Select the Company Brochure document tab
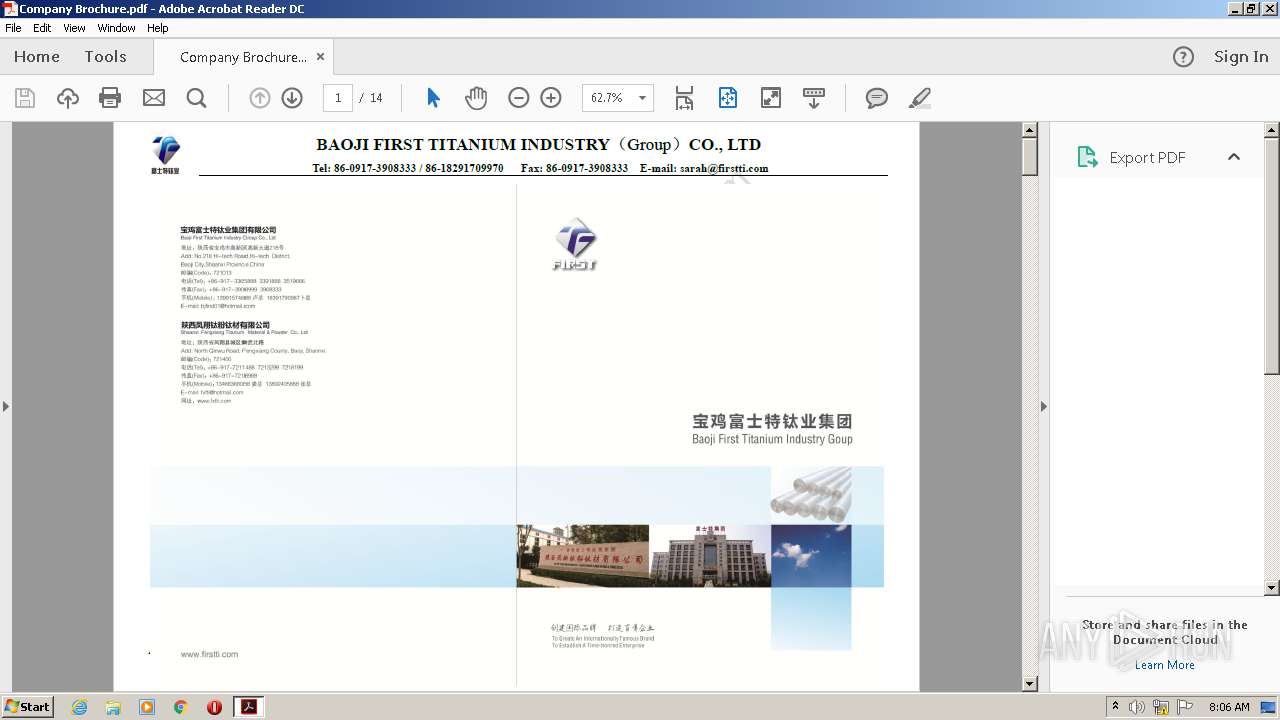 click(243, 57)
